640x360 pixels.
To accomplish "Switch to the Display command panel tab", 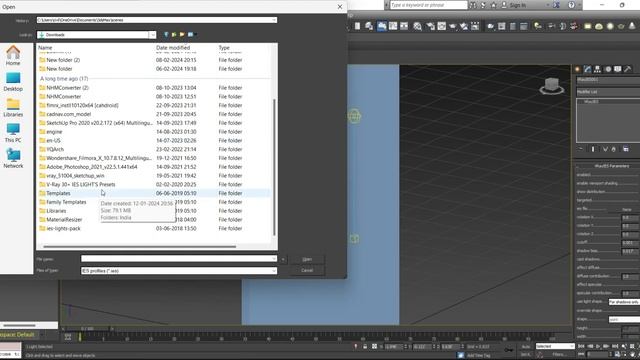I will [618, 69].
